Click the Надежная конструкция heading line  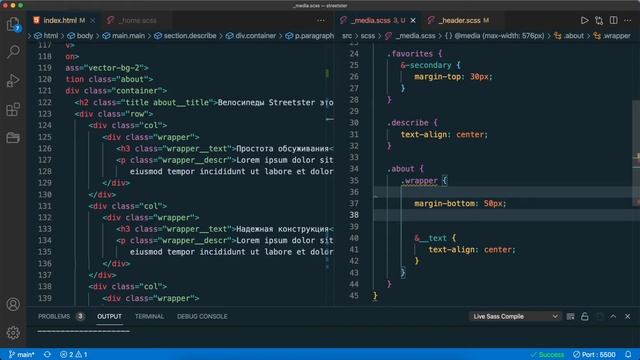point(225,229)
